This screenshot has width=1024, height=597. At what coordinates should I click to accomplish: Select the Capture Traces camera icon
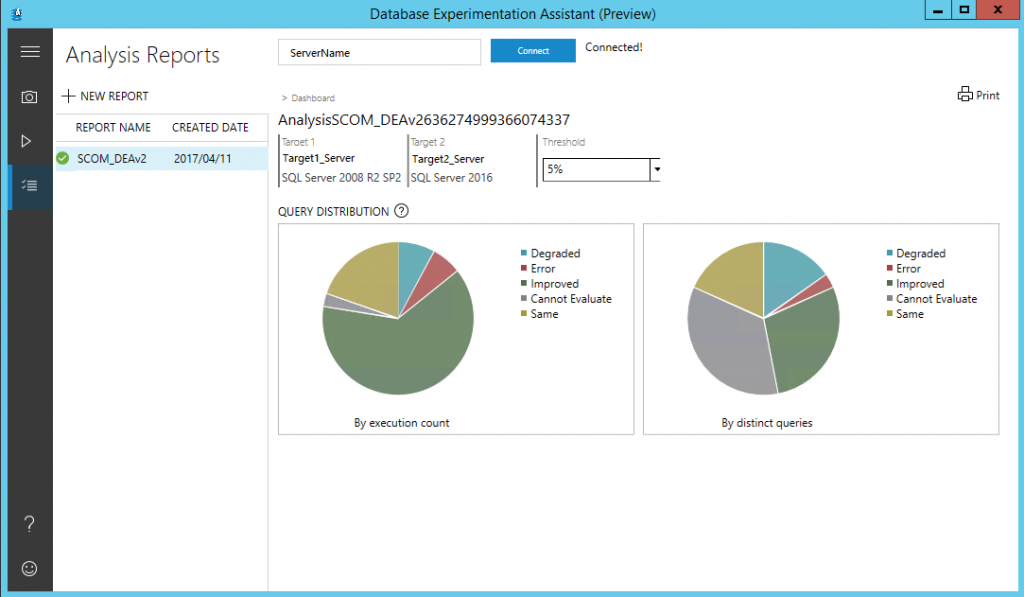click(29, 96)
